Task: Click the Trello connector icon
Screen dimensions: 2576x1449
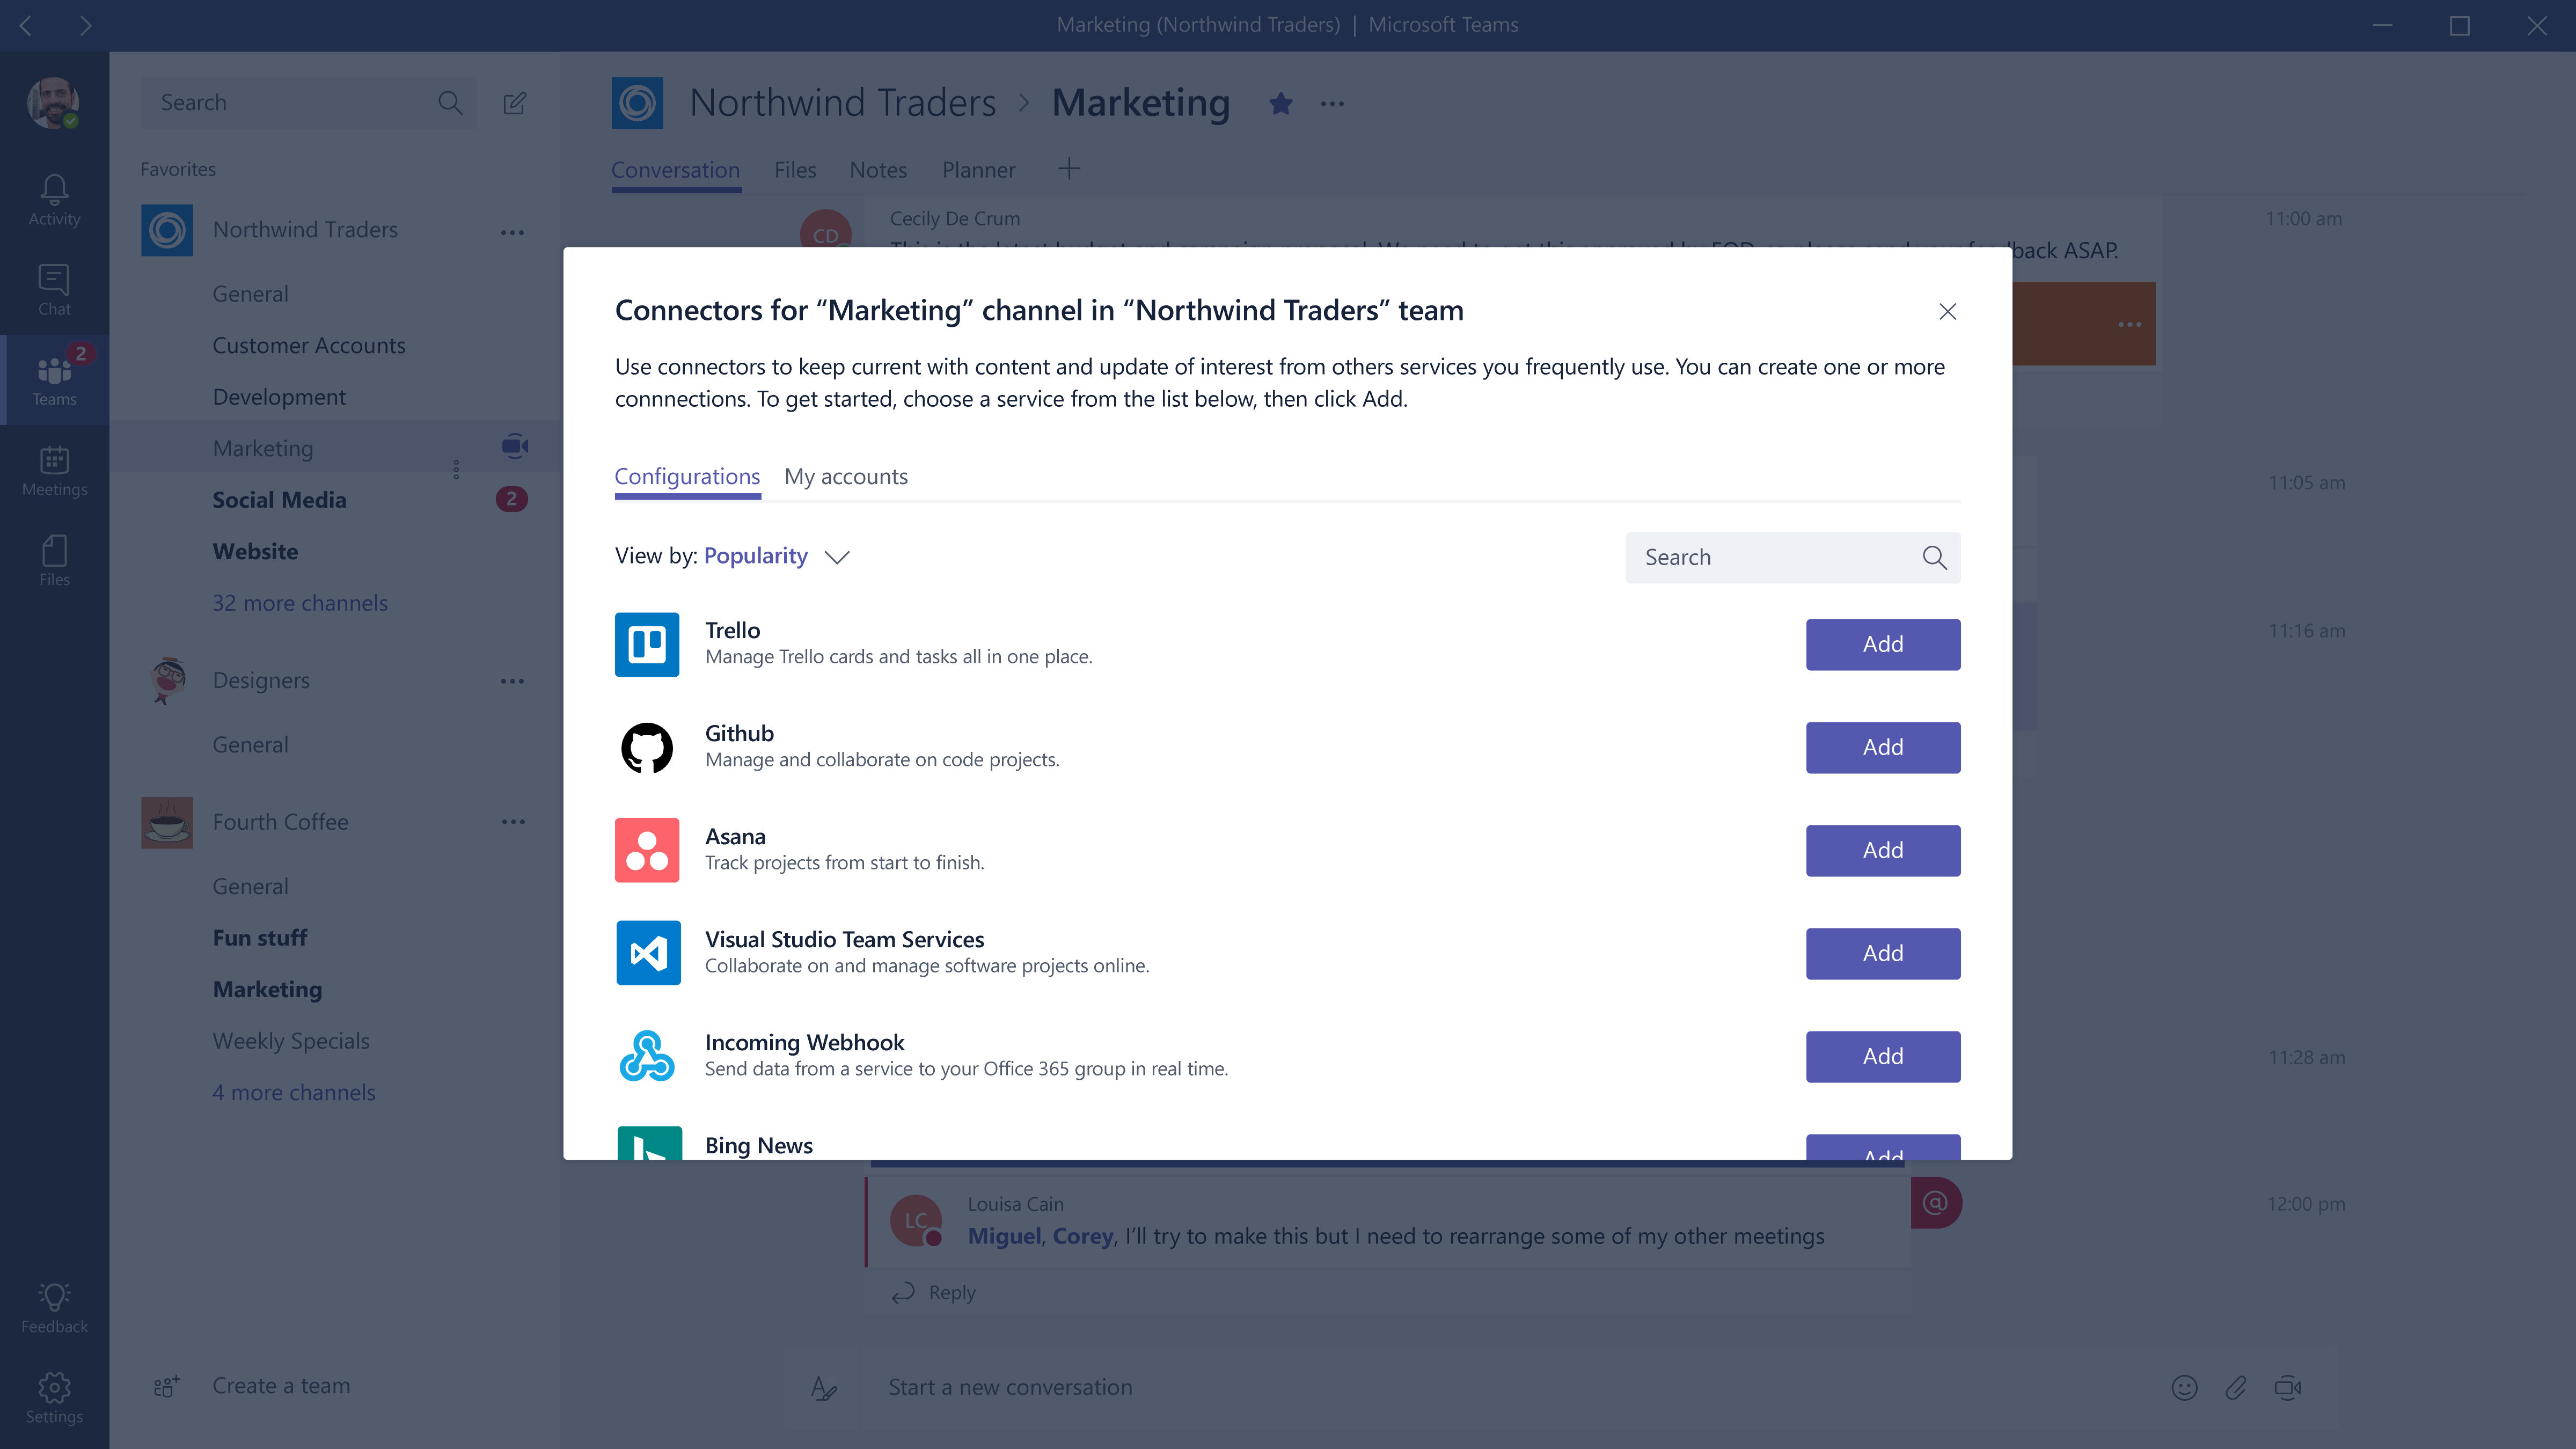Action: pyautogui.click(x=646, y=642)
